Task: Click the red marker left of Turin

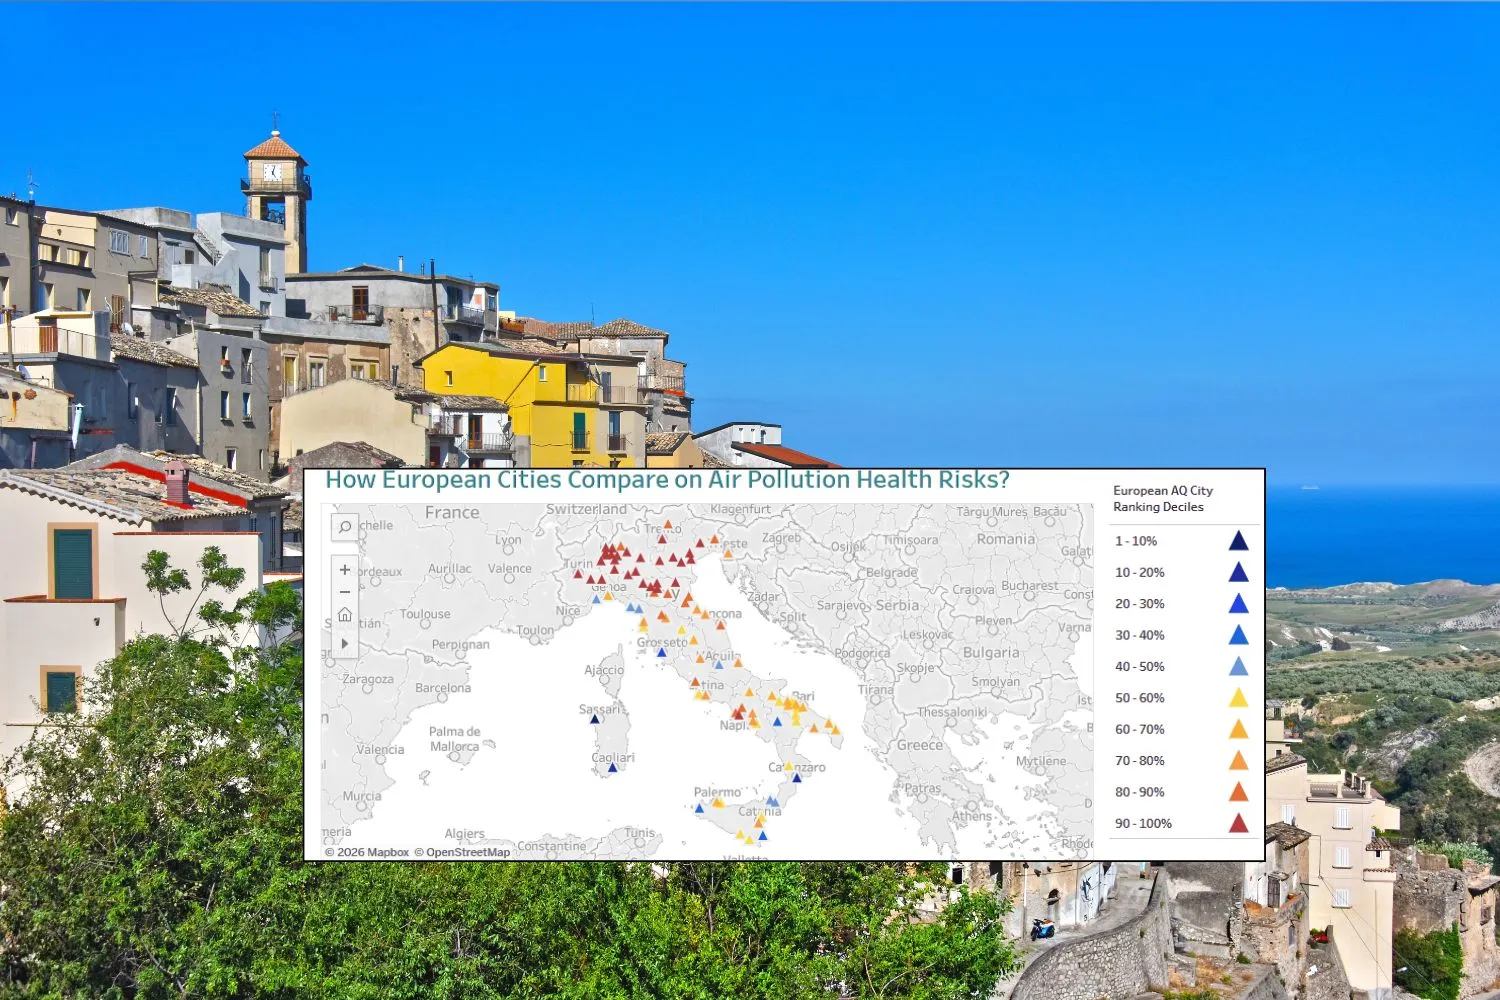Action: (x=577, y=574)
